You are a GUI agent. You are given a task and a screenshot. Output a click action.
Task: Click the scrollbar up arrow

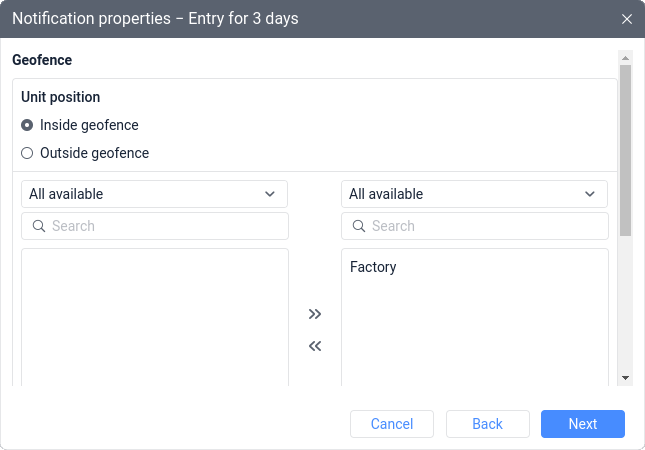click(x=626, y=58)
